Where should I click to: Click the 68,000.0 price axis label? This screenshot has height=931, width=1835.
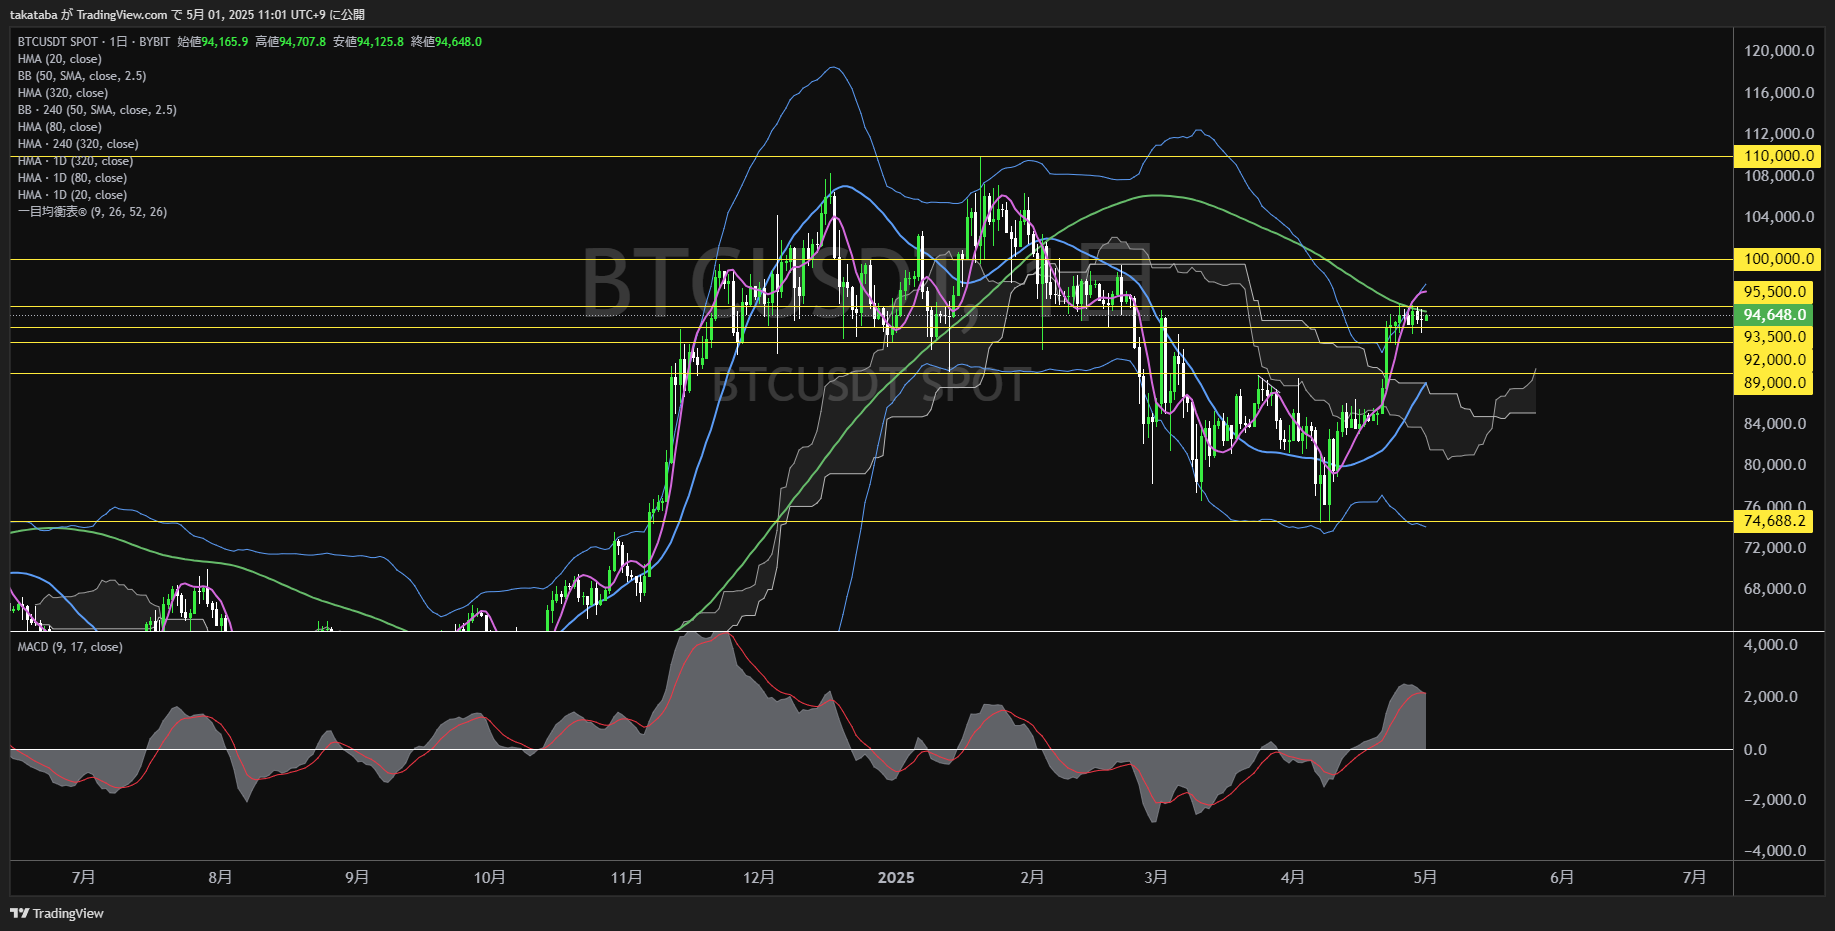coord(1775,589)
